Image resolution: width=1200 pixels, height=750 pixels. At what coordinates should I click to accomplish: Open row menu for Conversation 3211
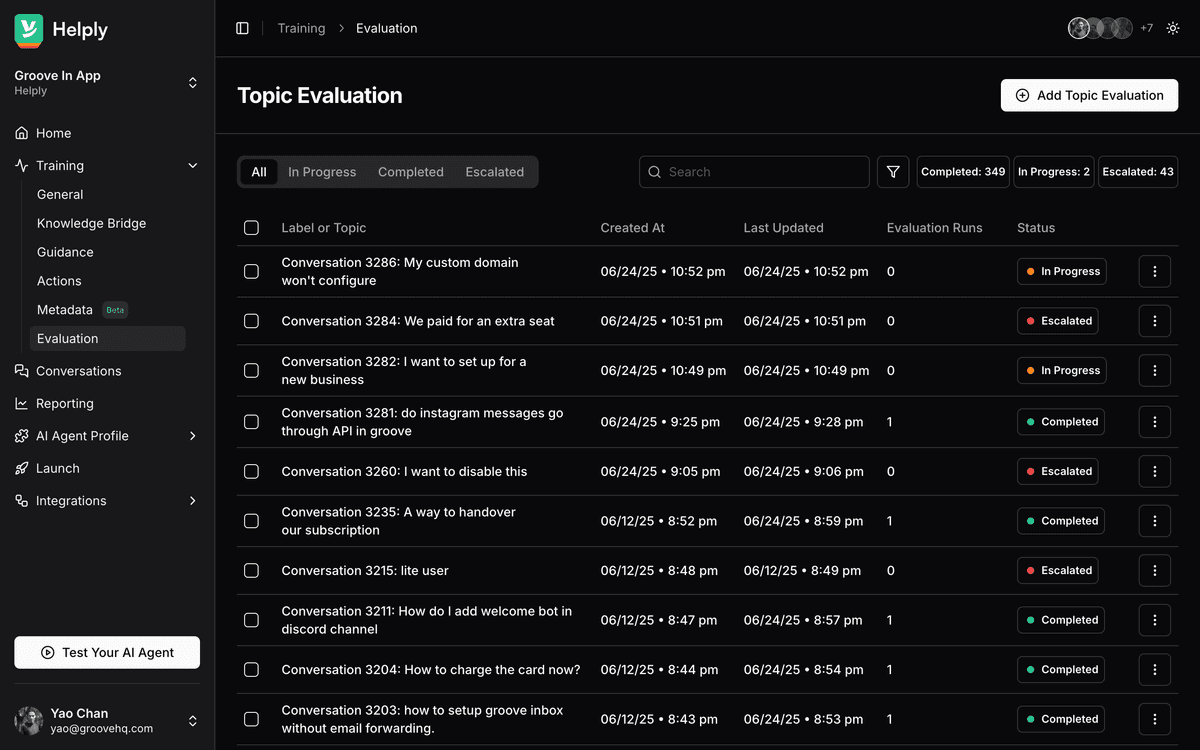click(1155, 620)
